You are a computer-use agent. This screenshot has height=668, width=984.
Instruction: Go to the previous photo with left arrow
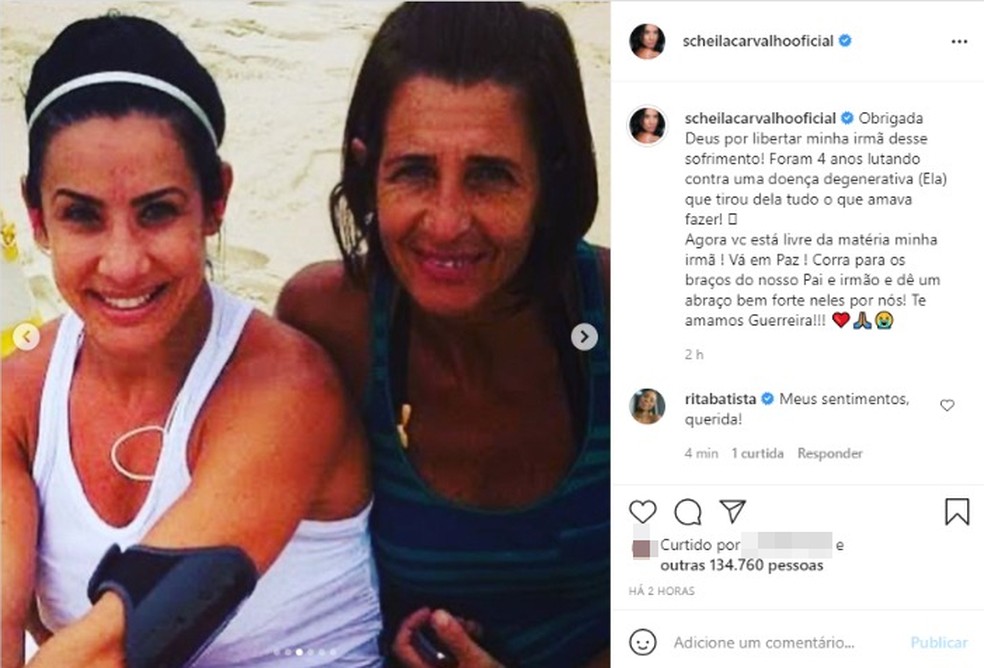click(x=26, y=337)
